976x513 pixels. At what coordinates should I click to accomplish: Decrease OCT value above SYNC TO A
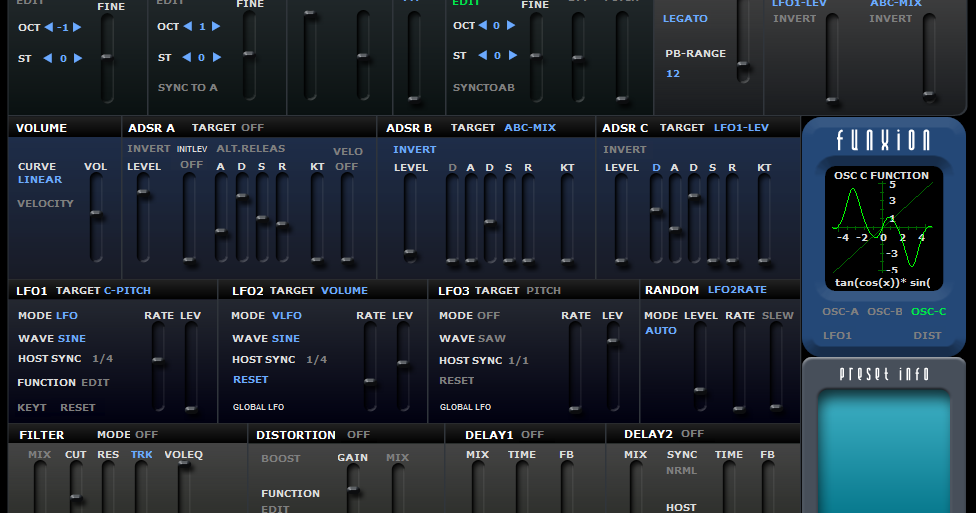point(187,26)
